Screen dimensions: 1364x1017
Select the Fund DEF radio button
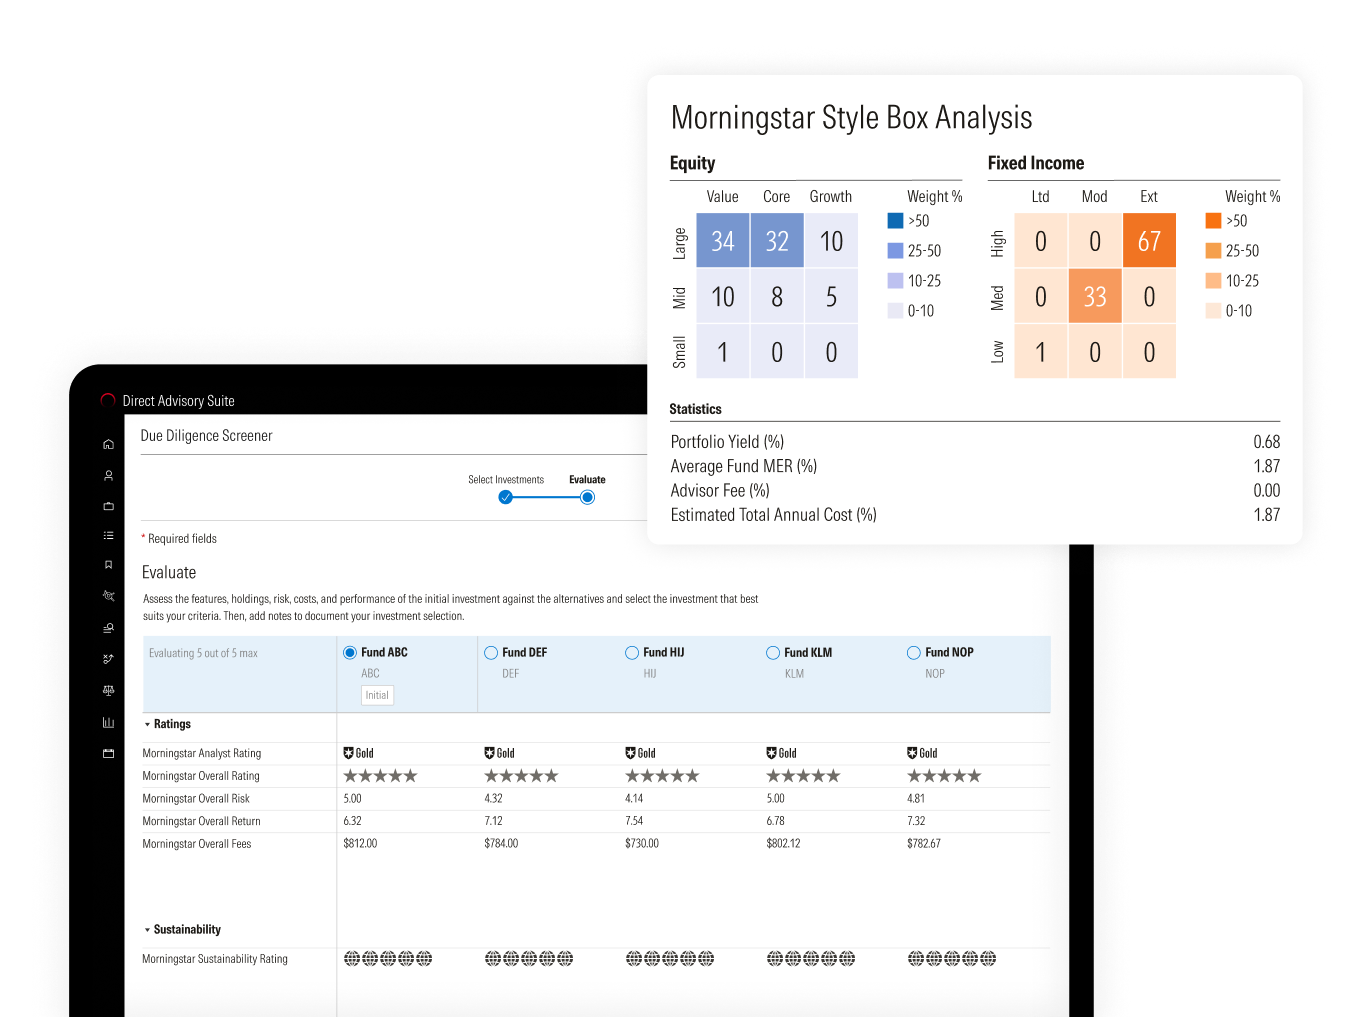[491, 653]
